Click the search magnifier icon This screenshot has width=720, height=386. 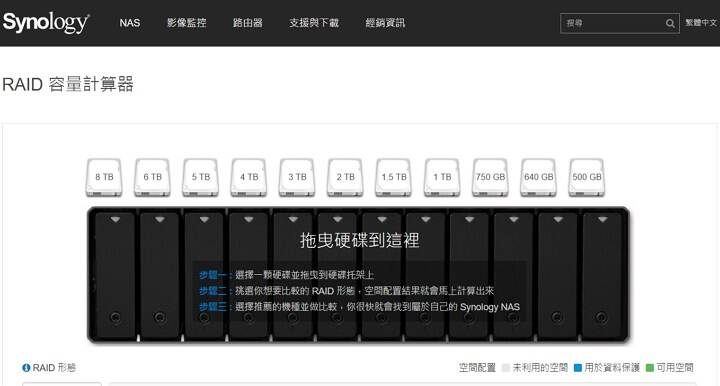pos(670,23)
